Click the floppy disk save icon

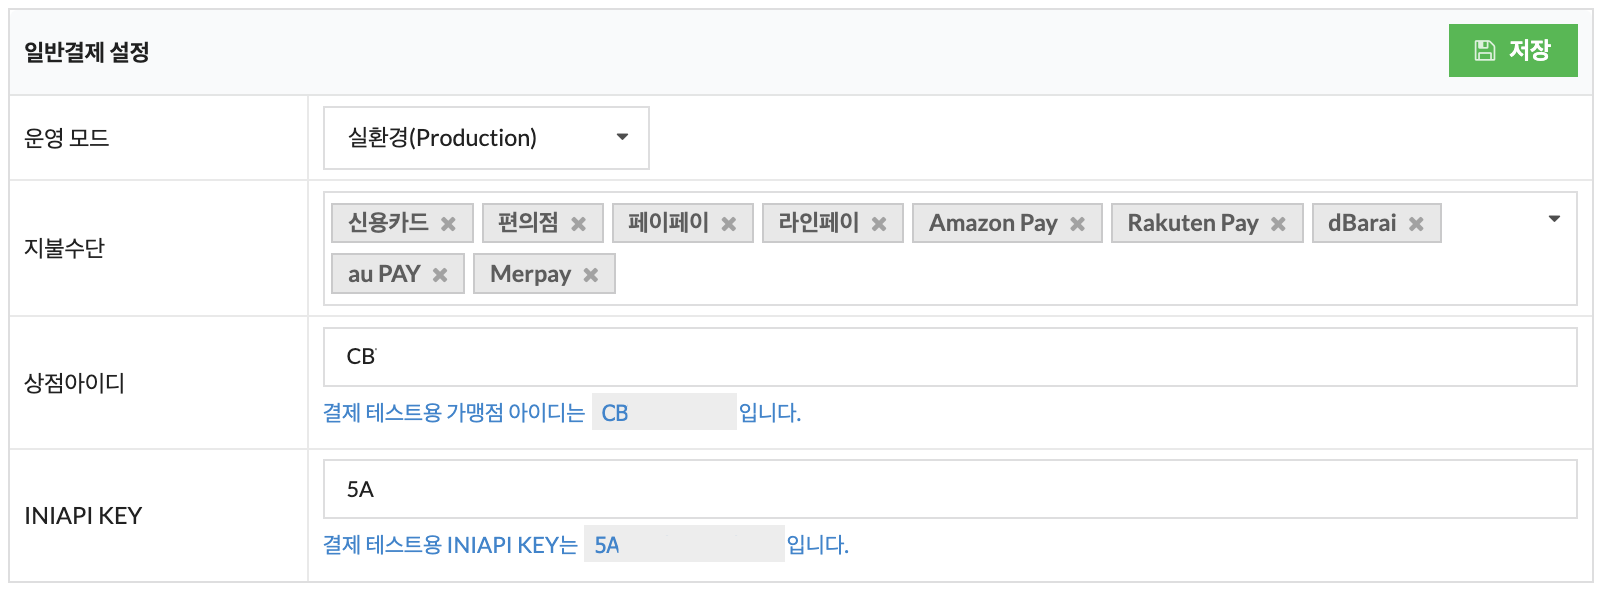[1485, 51]
